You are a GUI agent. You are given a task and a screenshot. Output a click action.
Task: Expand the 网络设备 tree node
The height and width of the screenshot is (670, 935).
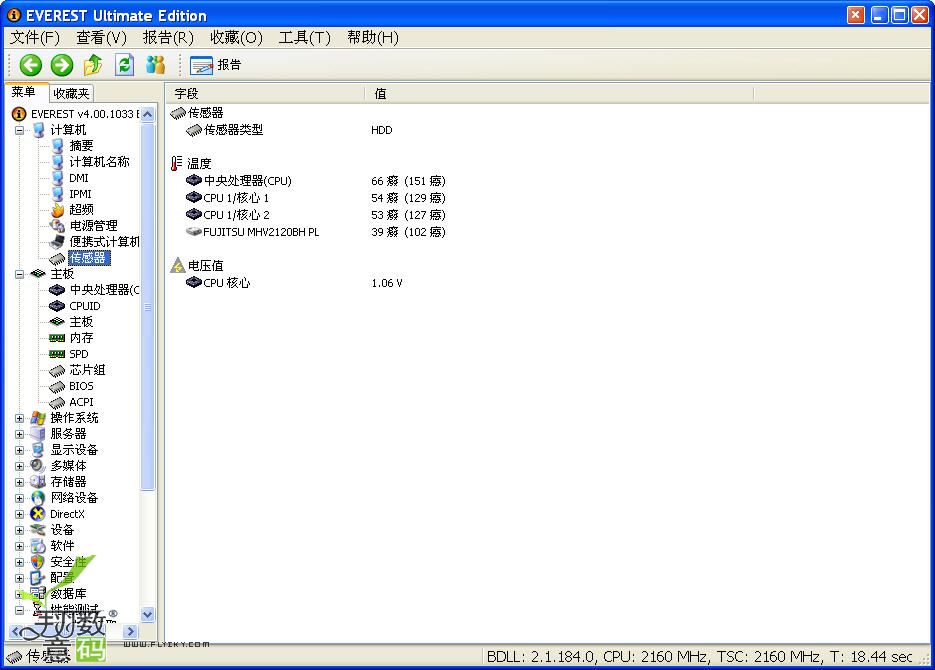[x=20, y=498]
